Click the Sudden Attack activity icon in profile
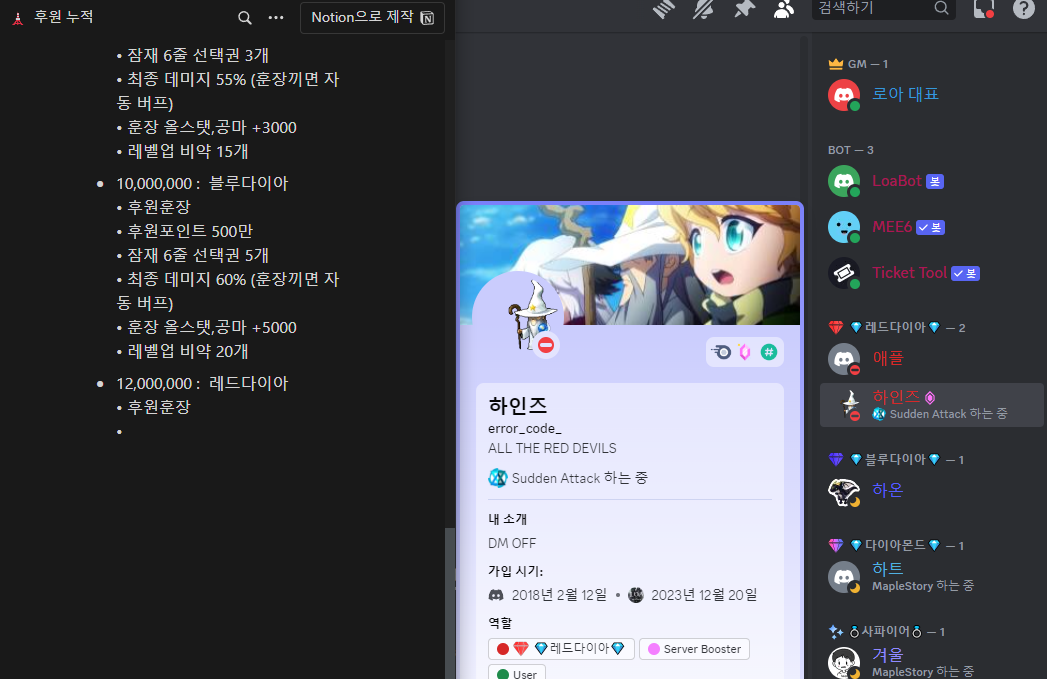This screenshot has width=1047, height=679. tap(498, 478)
